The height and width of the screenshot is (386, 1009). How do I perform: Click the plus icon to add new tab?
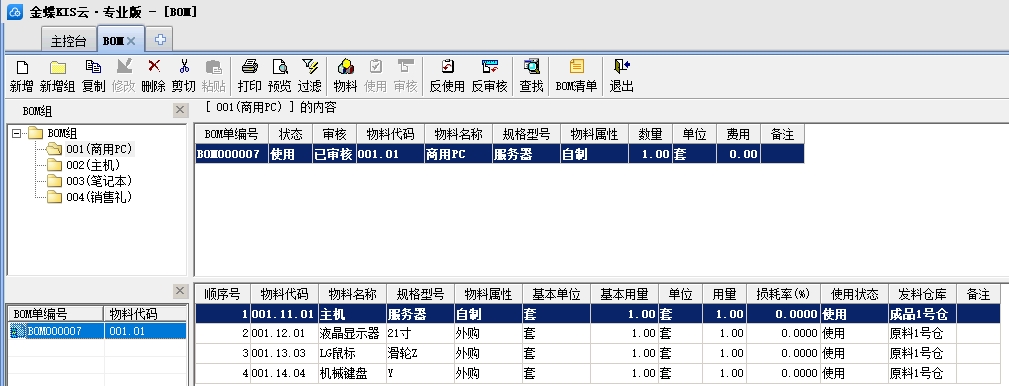pos(160,40)
